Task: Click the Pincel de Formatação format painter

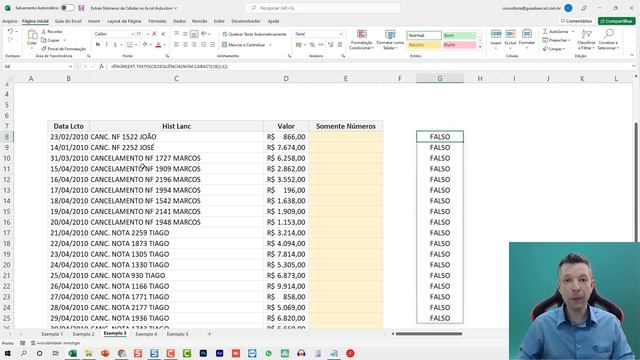Action: click(64, 49)
